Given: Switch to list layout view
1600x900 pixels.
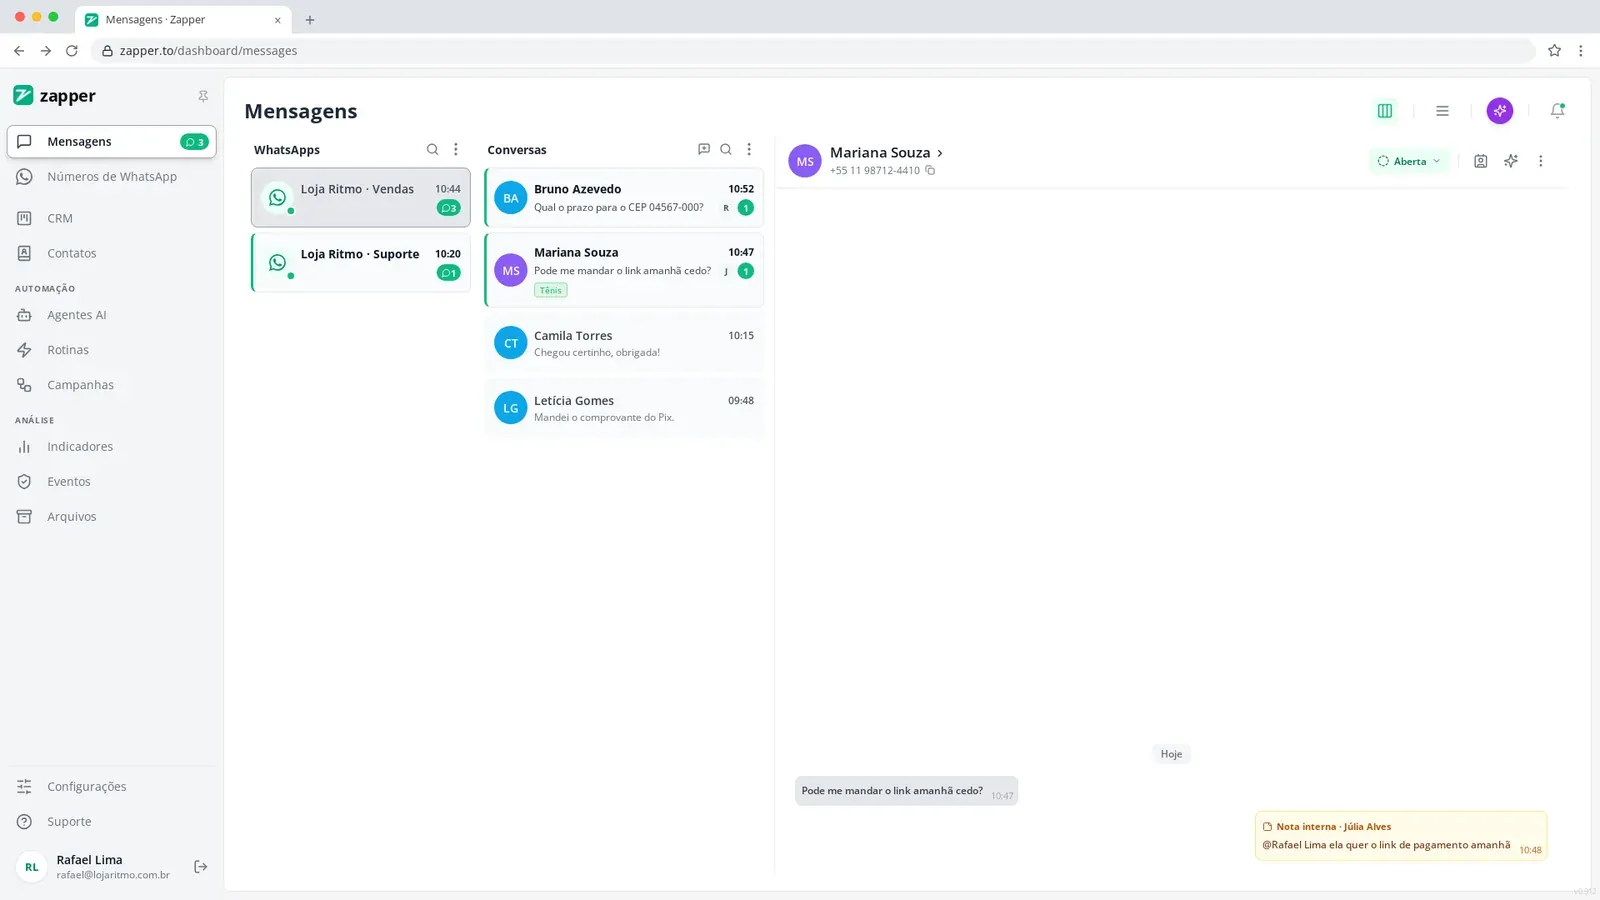Looking at the screenshot, I should tap(1442, 111).
